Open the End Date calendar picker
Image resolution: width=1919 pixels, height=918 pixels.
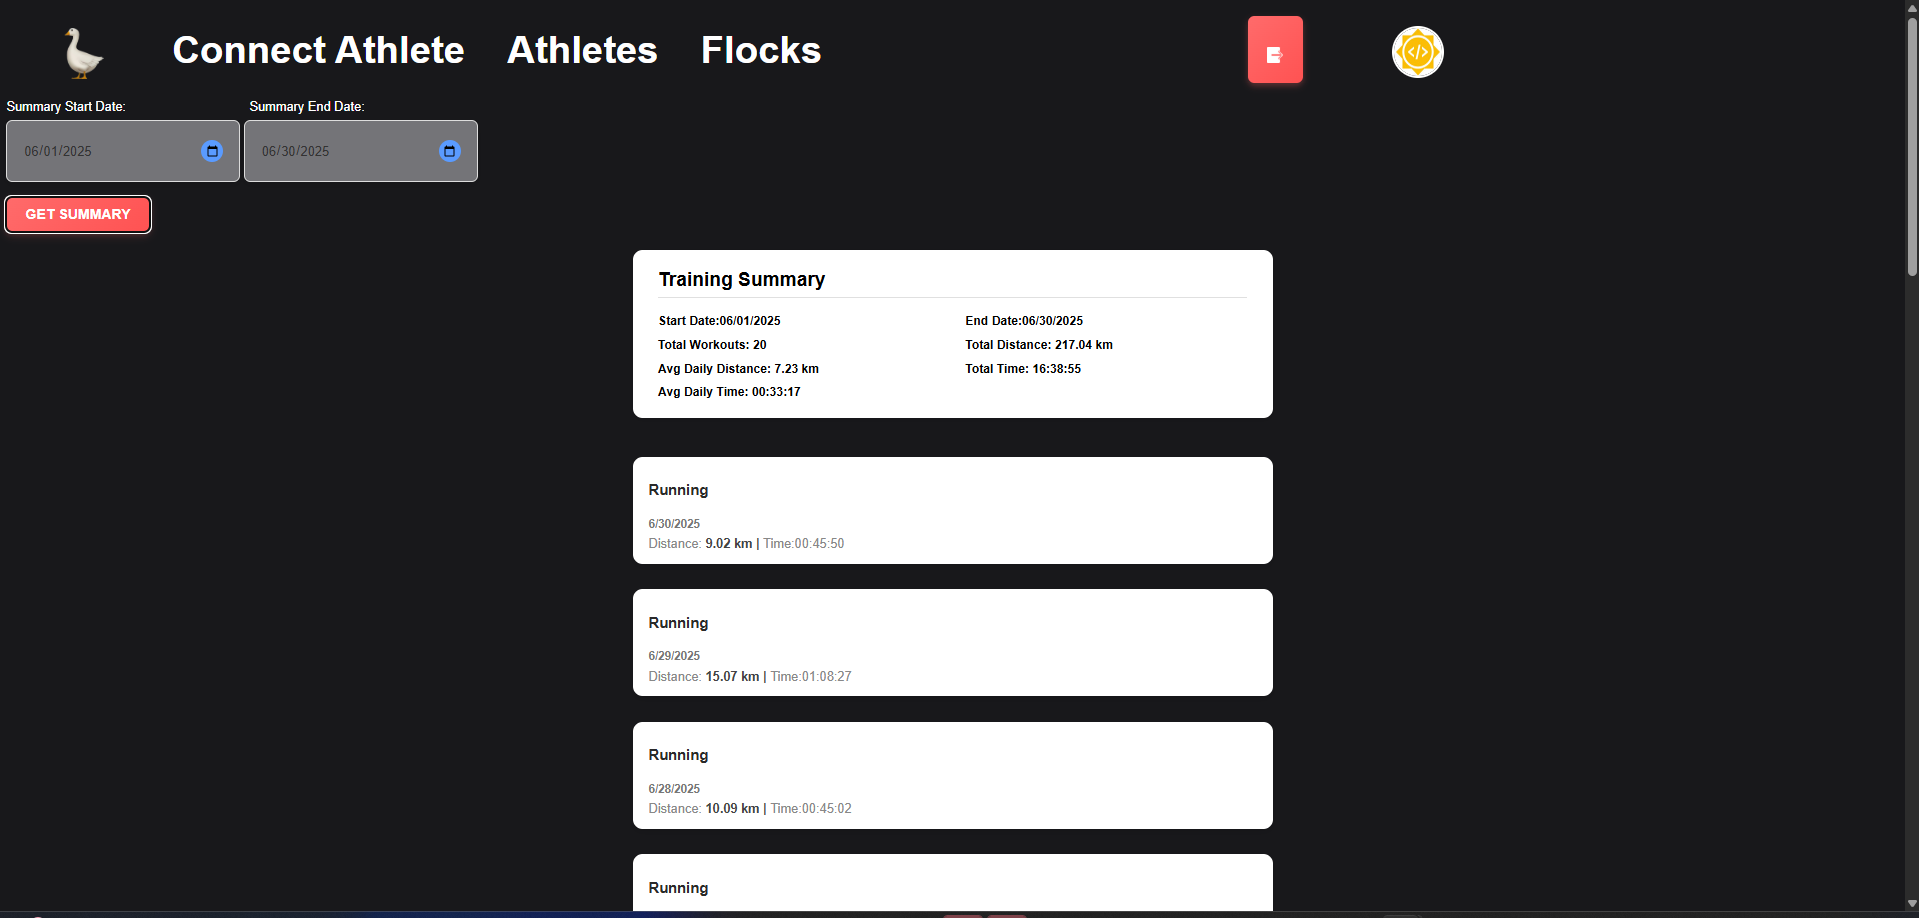click(450, 151)
